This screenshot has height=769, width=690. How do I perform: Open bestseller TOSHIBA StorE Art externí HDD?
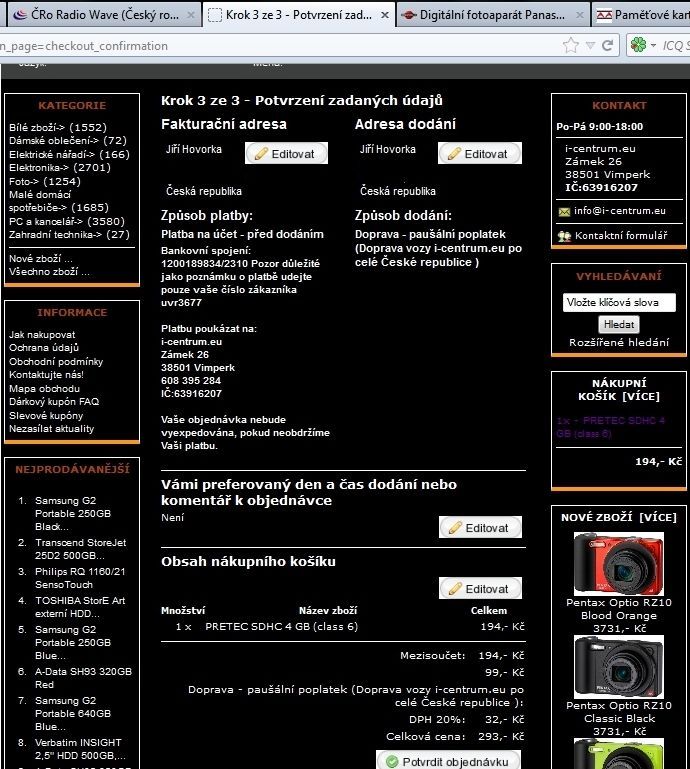coord(80,607)
